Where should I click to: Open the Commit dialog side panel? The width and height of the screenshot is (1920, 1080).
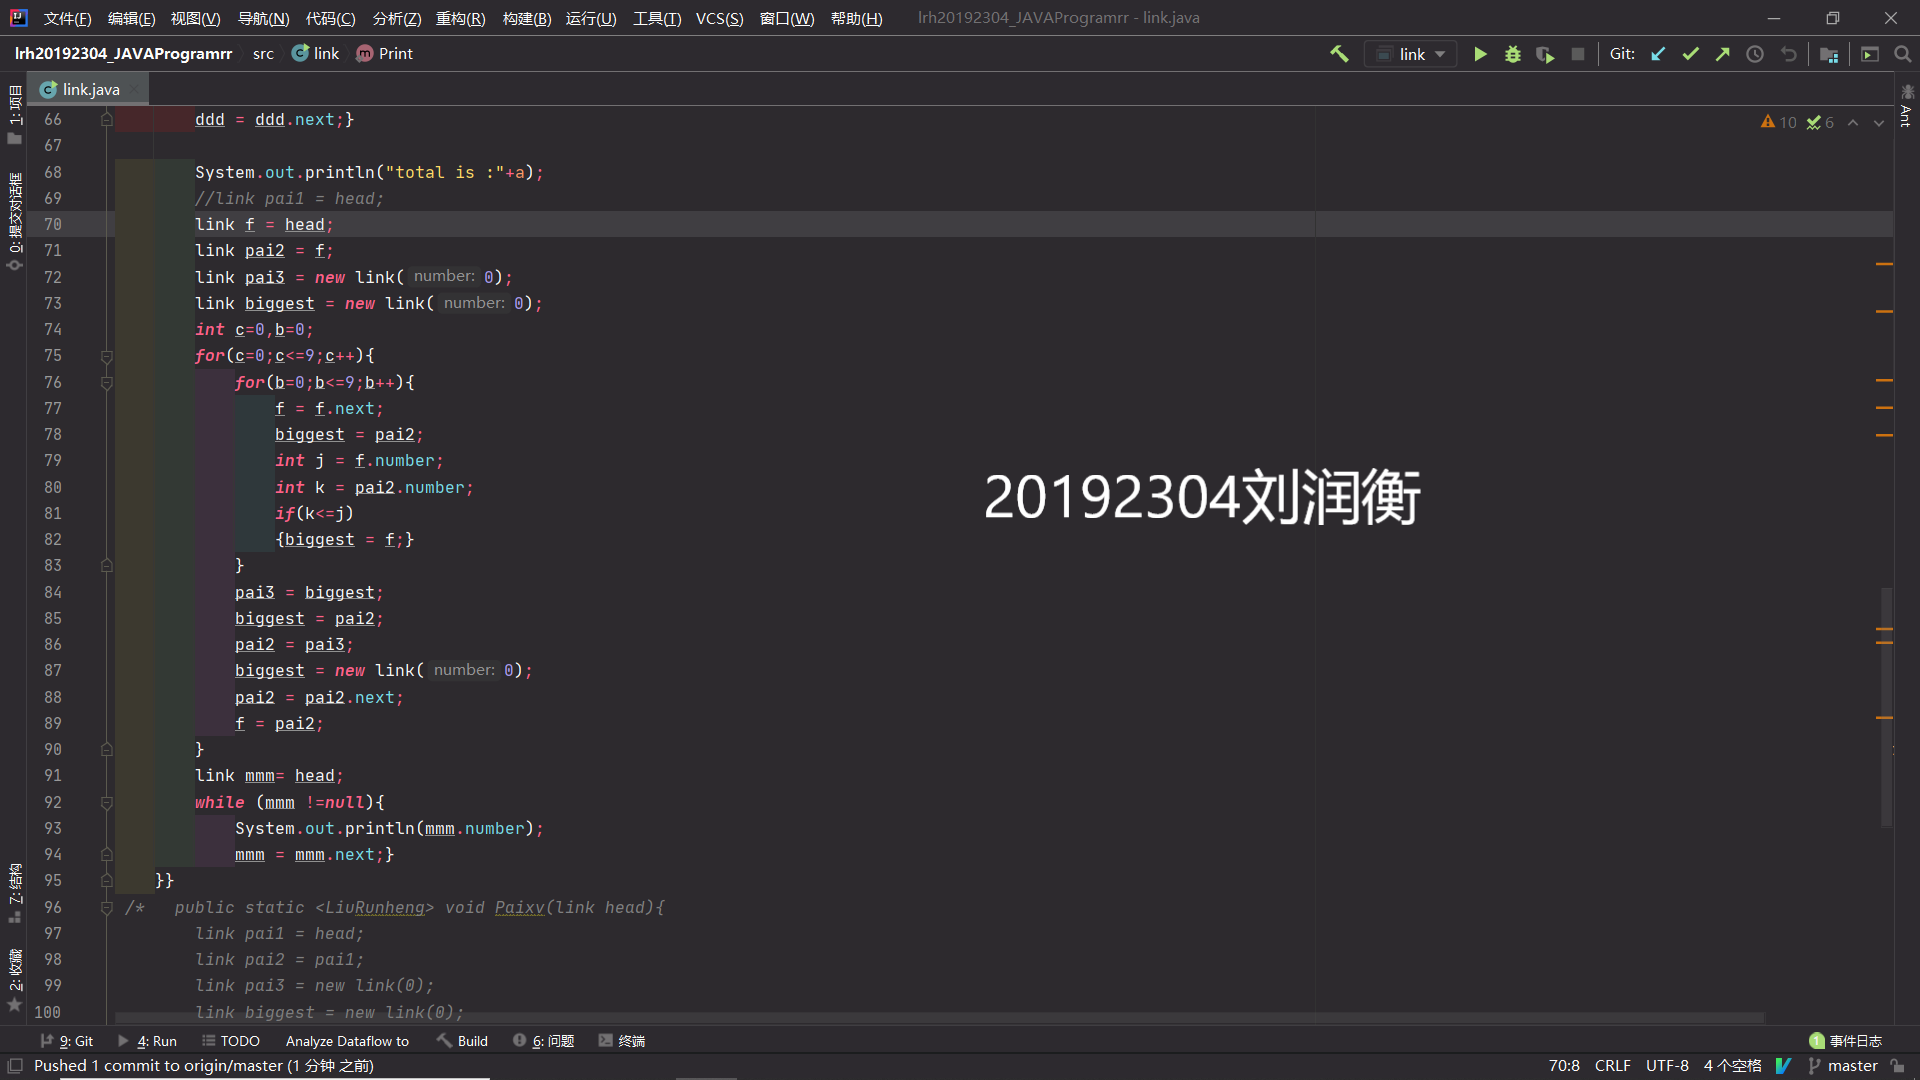coord(14,220)
